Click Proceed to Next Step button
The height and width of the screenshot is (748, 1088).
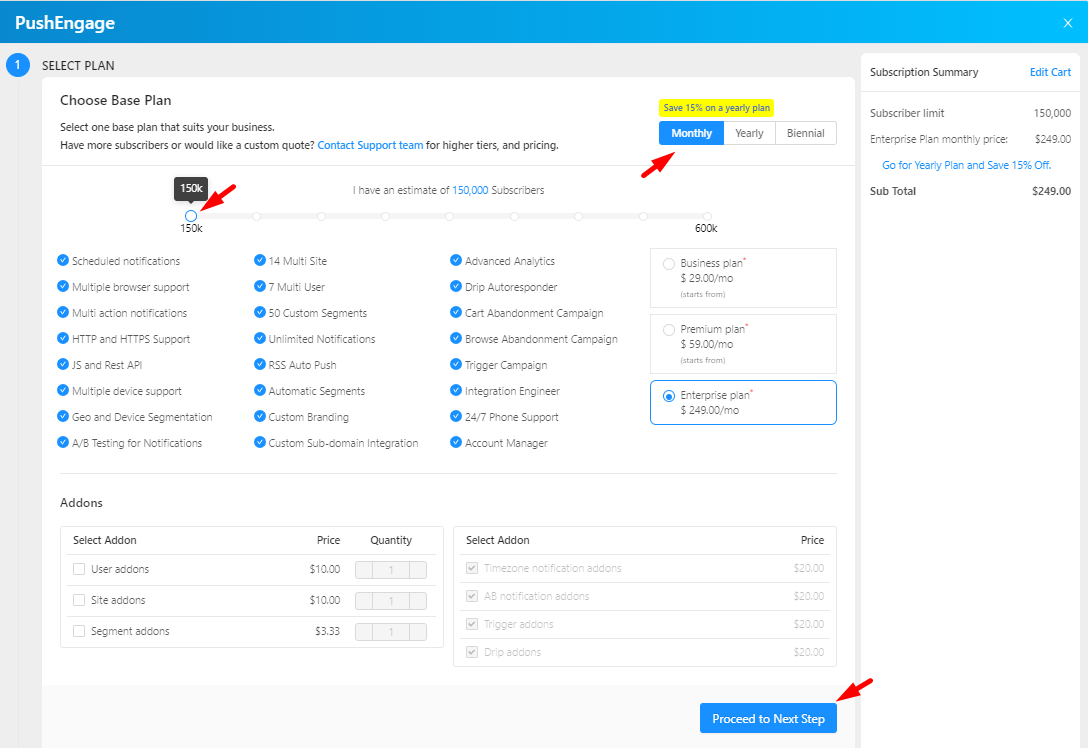click(x=768, y=719)
